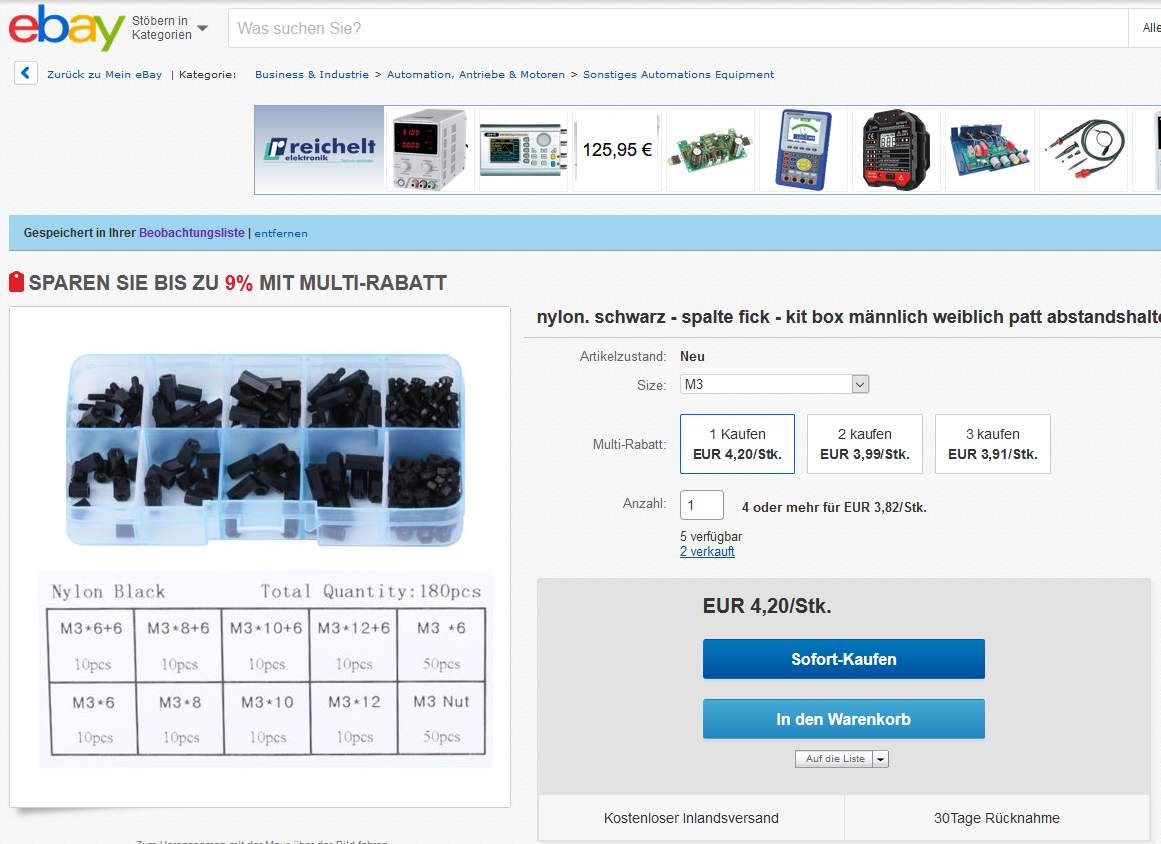Open Zurück zu Mein eBay link
The width and height of the screenshot is (1161, 844).
click(104, 74)
